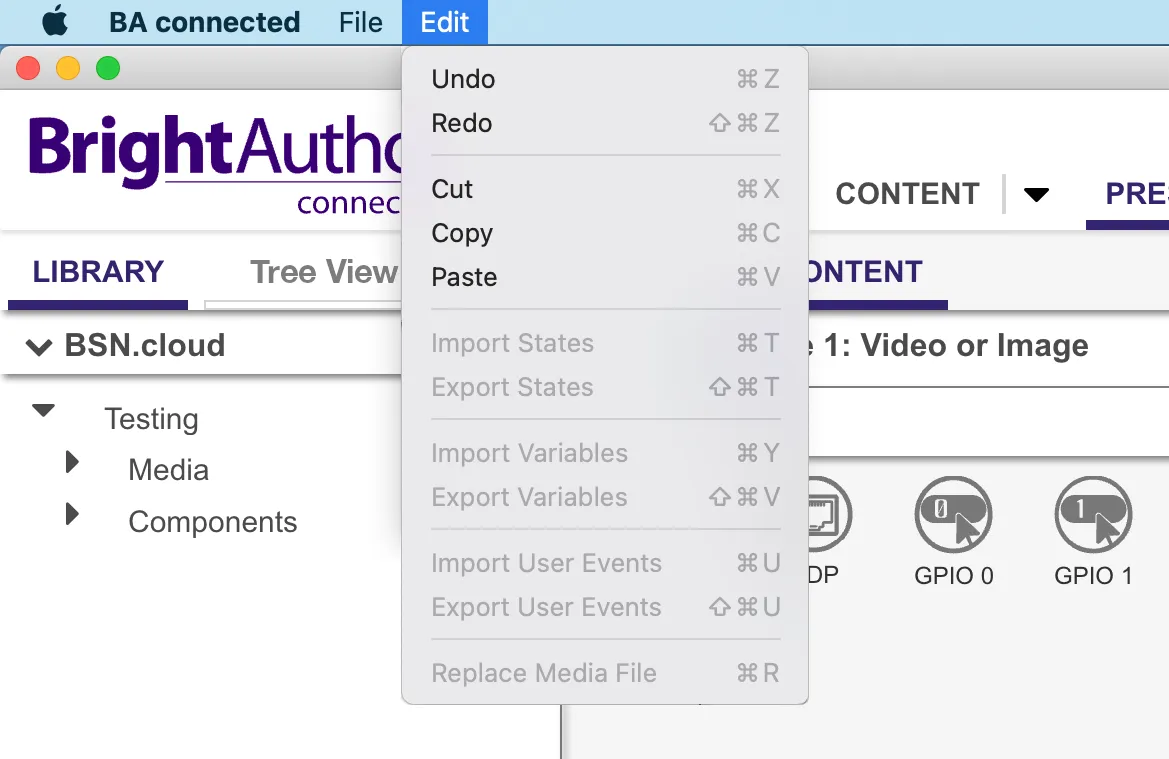Open the BA connected app menu
The height and width of the screenshot is (759, 1169).
[204, 22]
